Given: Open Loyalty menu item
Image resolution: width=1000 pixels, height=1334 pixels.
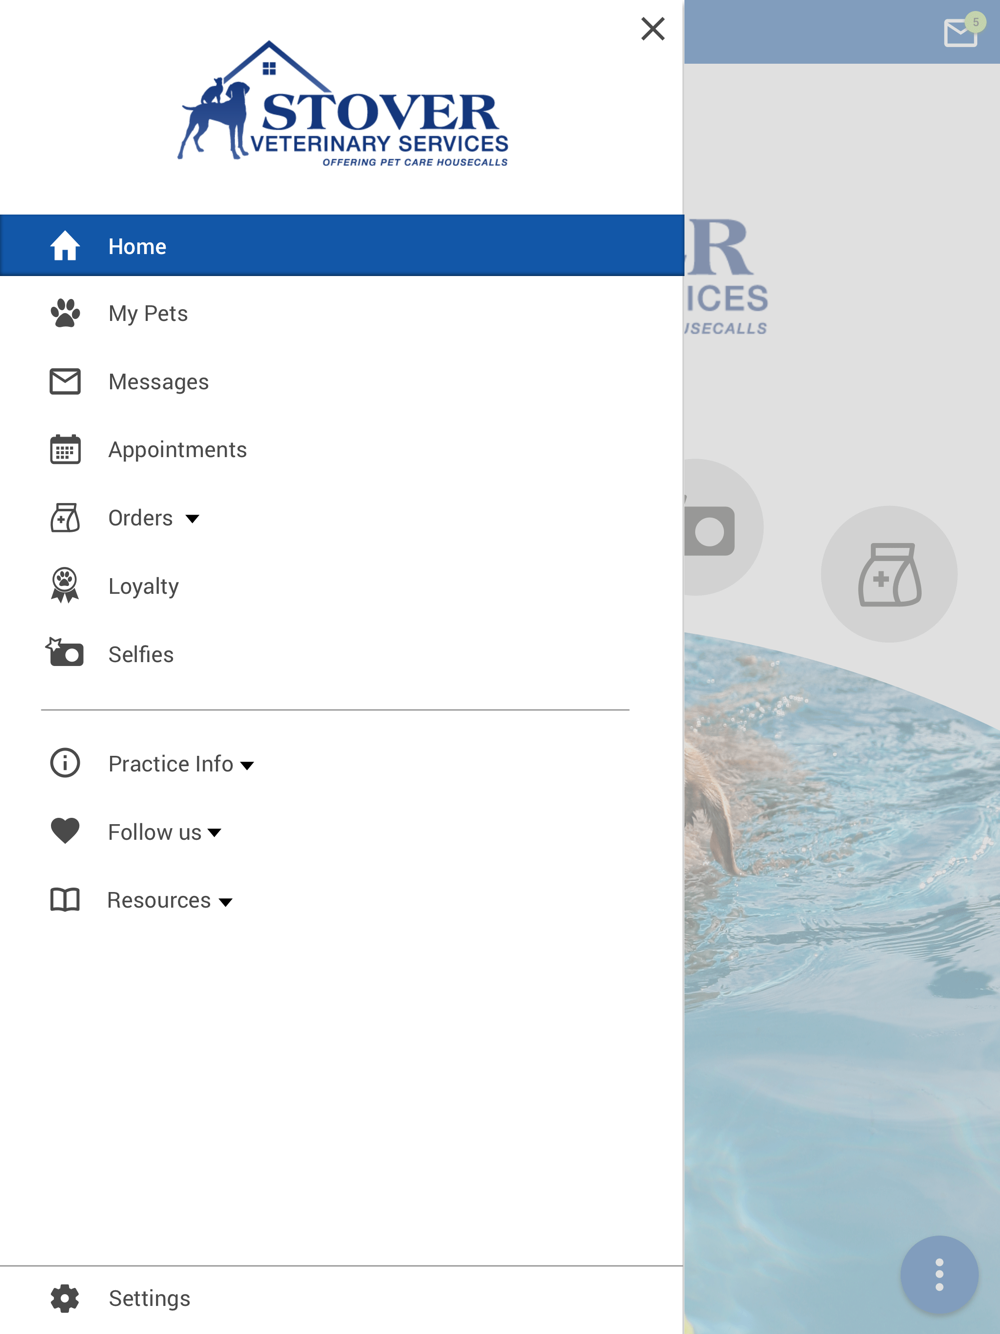Looking at the screenshot, I should [143, 586].
